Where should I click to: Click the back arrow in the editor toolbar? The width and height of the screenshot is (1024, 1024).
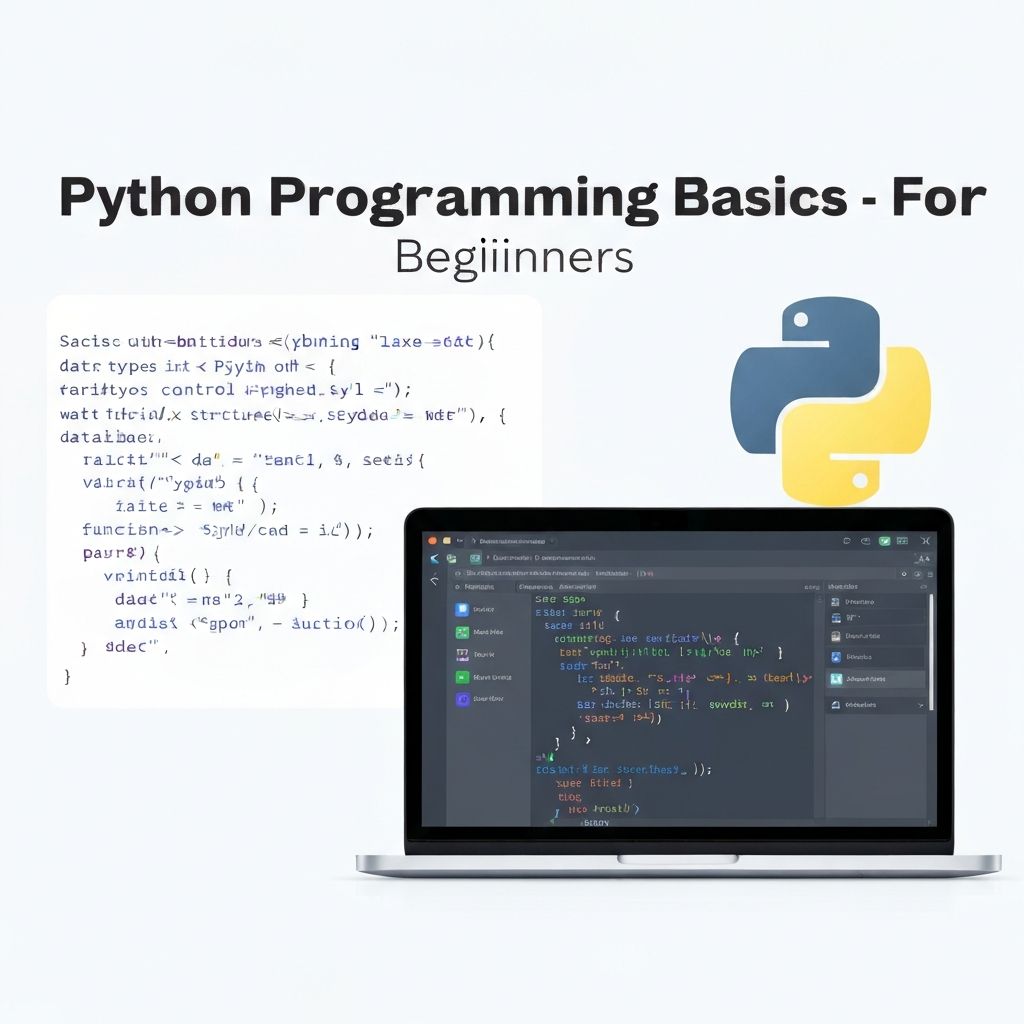(x=433, y=558)
